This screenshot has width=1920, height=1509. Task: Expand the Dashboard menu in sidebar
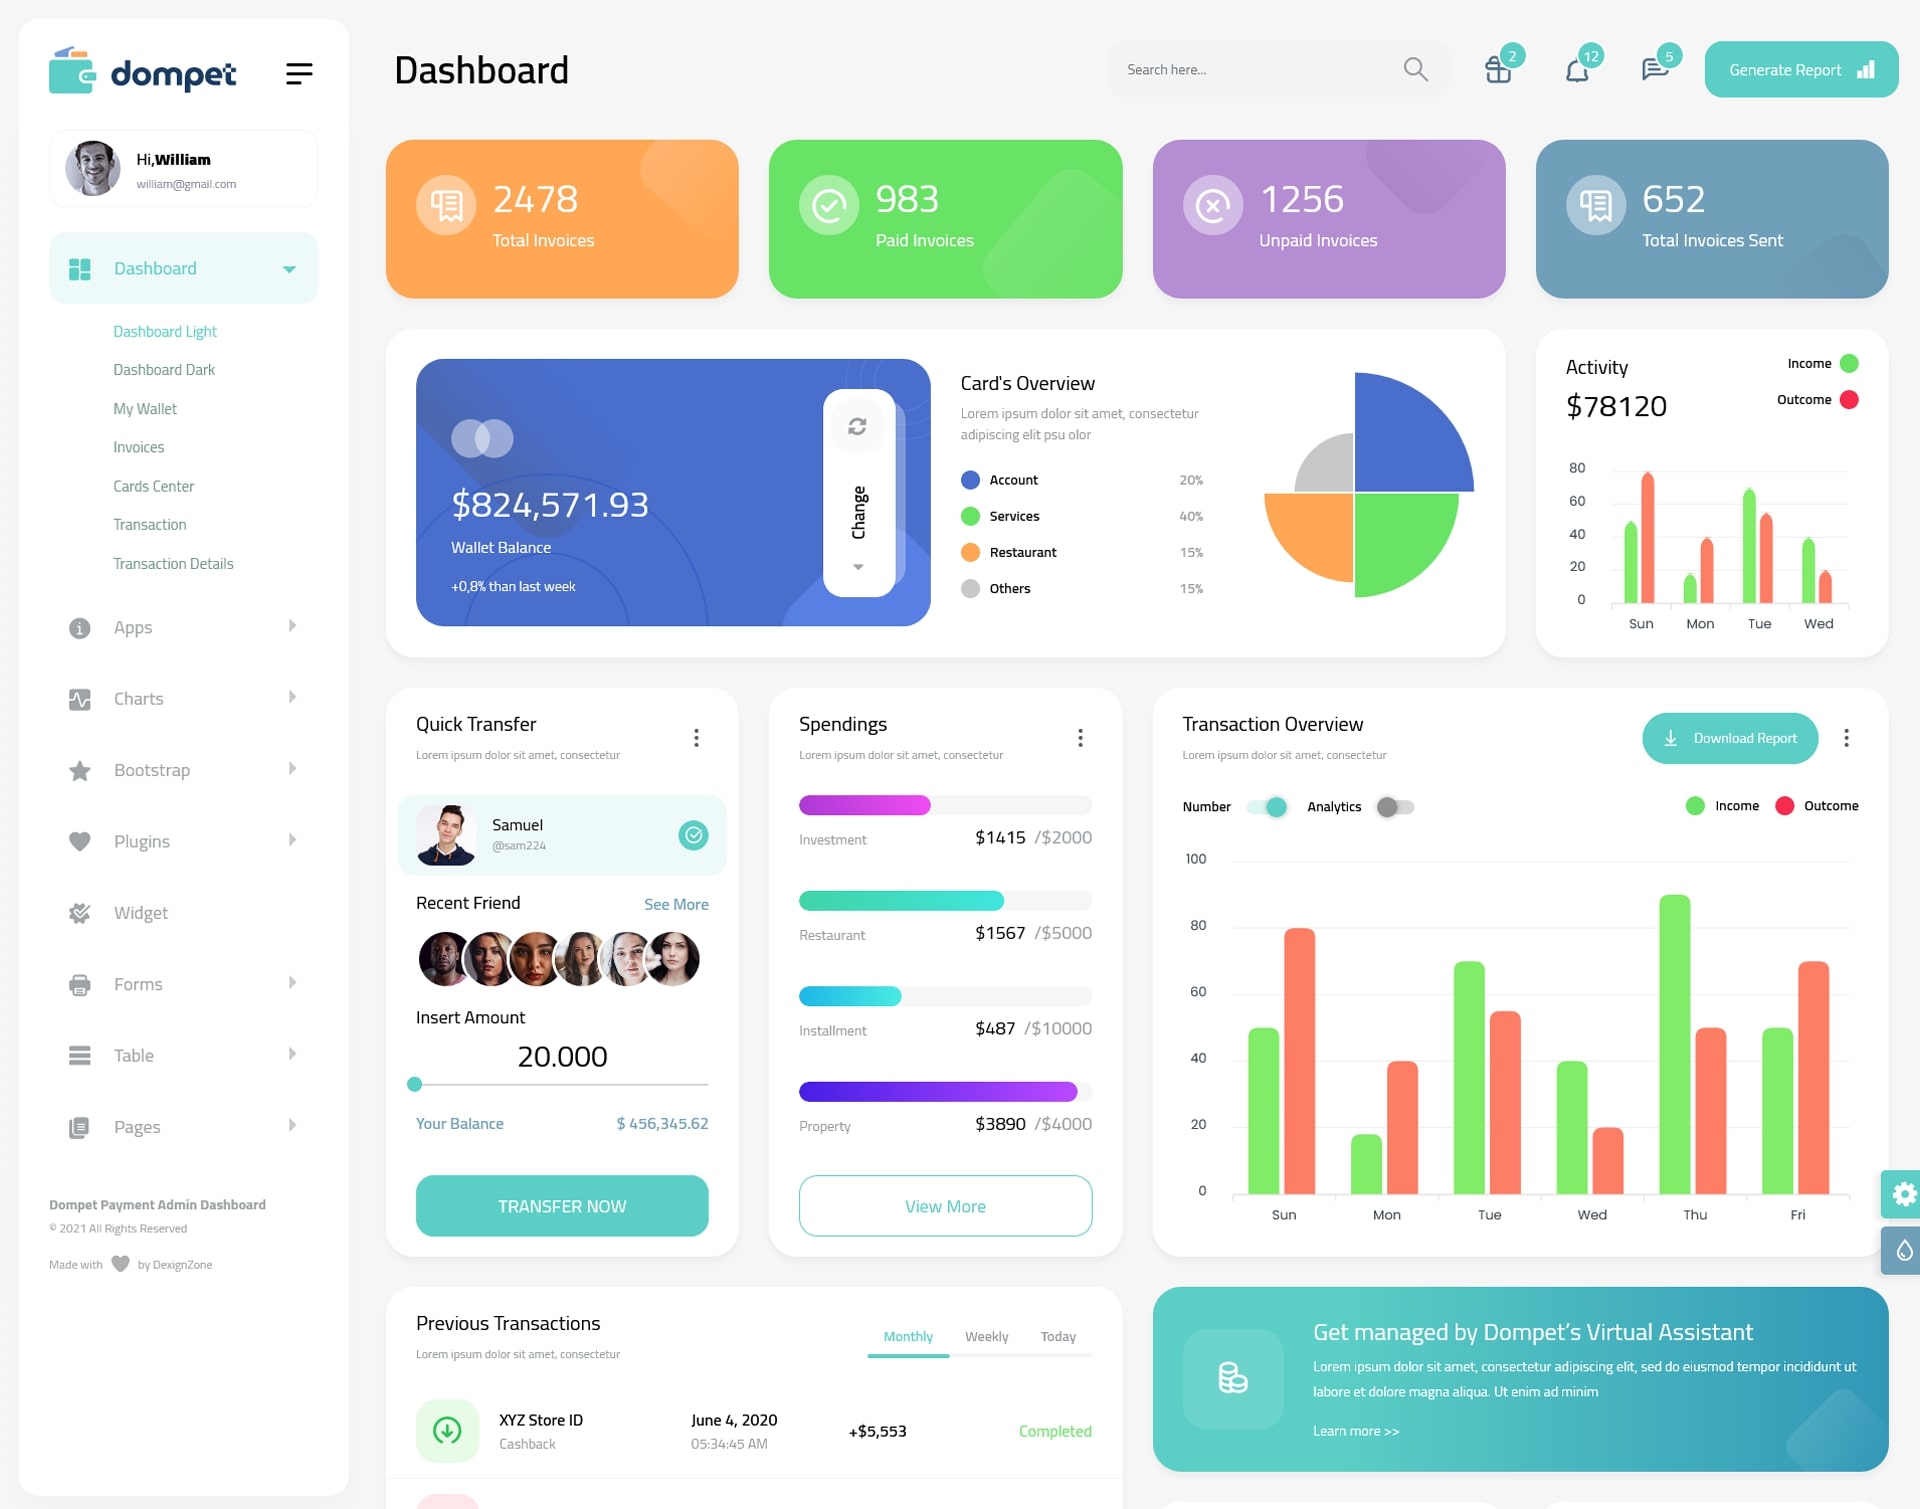(x=285, y=268)
